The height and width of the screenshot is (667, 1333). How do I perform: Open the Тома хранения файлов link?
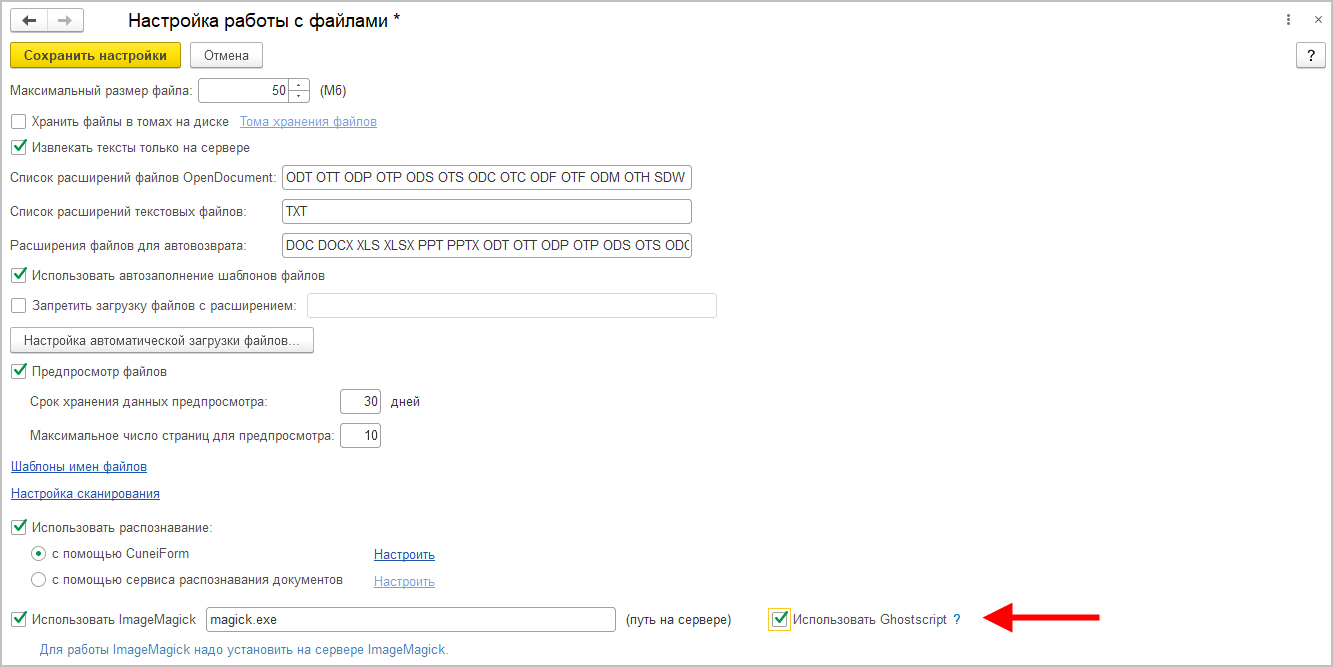[x=308, y=122]
